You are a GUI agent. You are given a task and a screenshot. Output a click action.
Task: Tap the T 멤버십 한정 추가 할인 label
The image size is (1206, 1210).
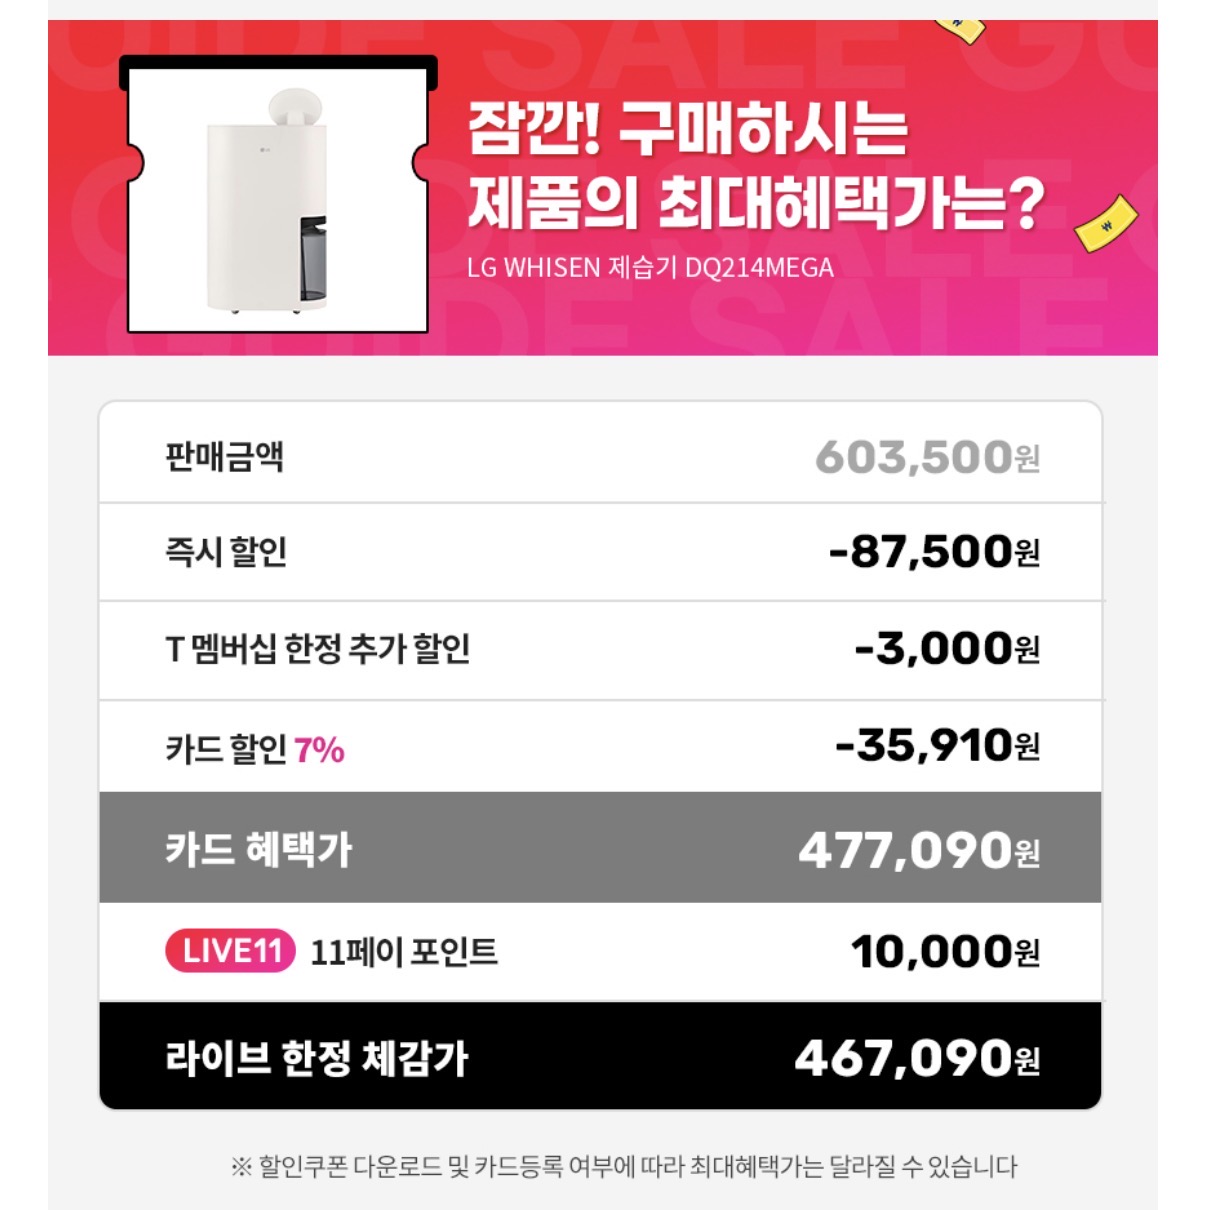point(317,649)
